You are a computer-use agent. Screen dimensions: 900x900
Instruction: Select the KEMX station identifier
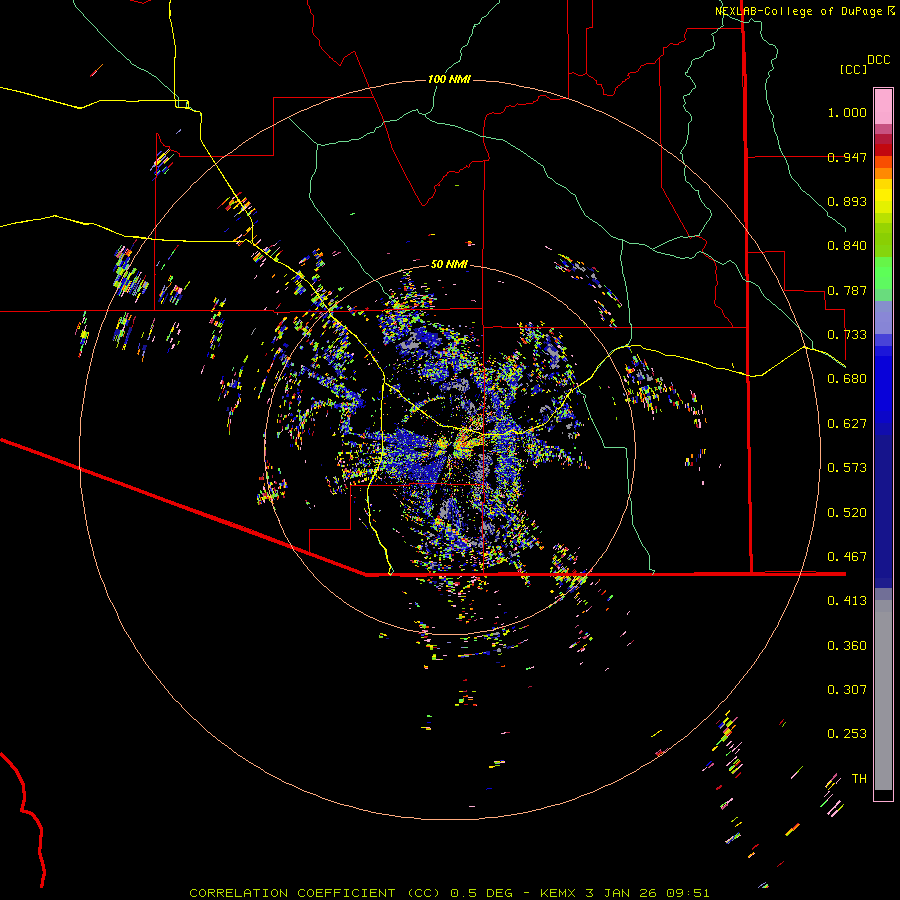pos(559,893)
